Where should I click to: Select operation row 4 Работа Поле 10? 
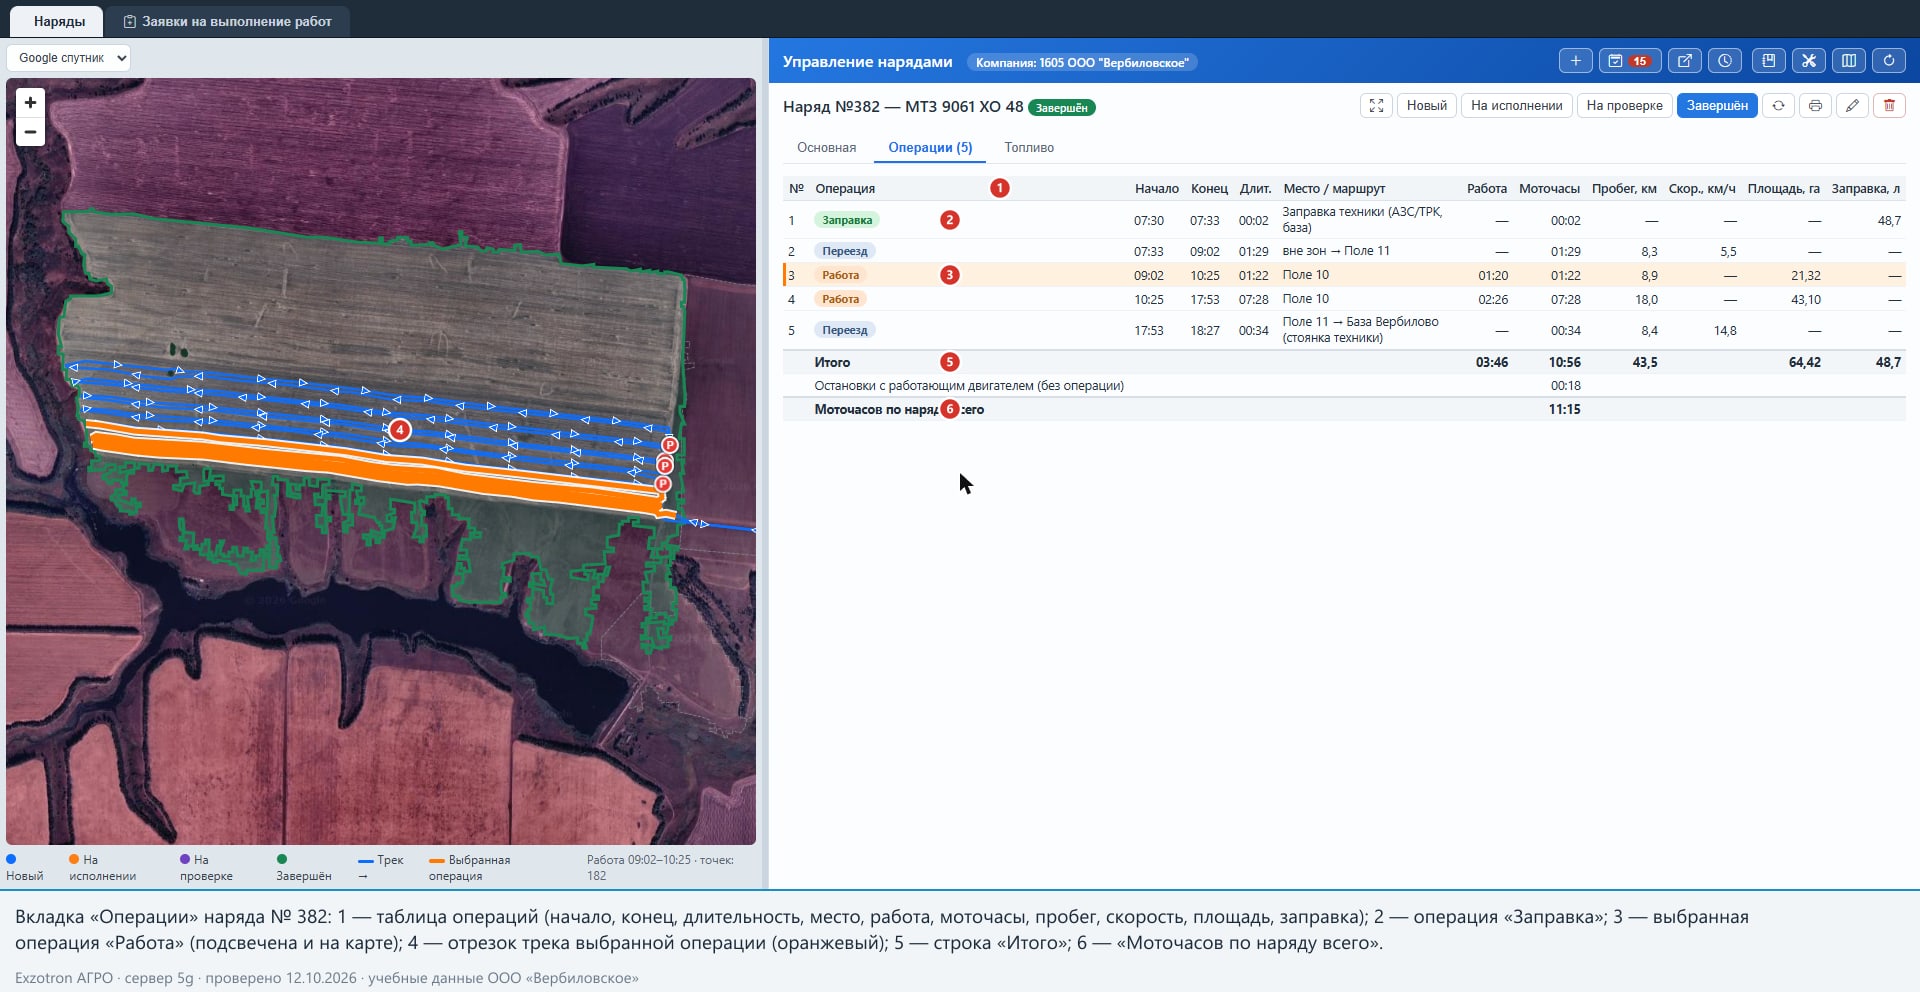(x=1344, y=299)
